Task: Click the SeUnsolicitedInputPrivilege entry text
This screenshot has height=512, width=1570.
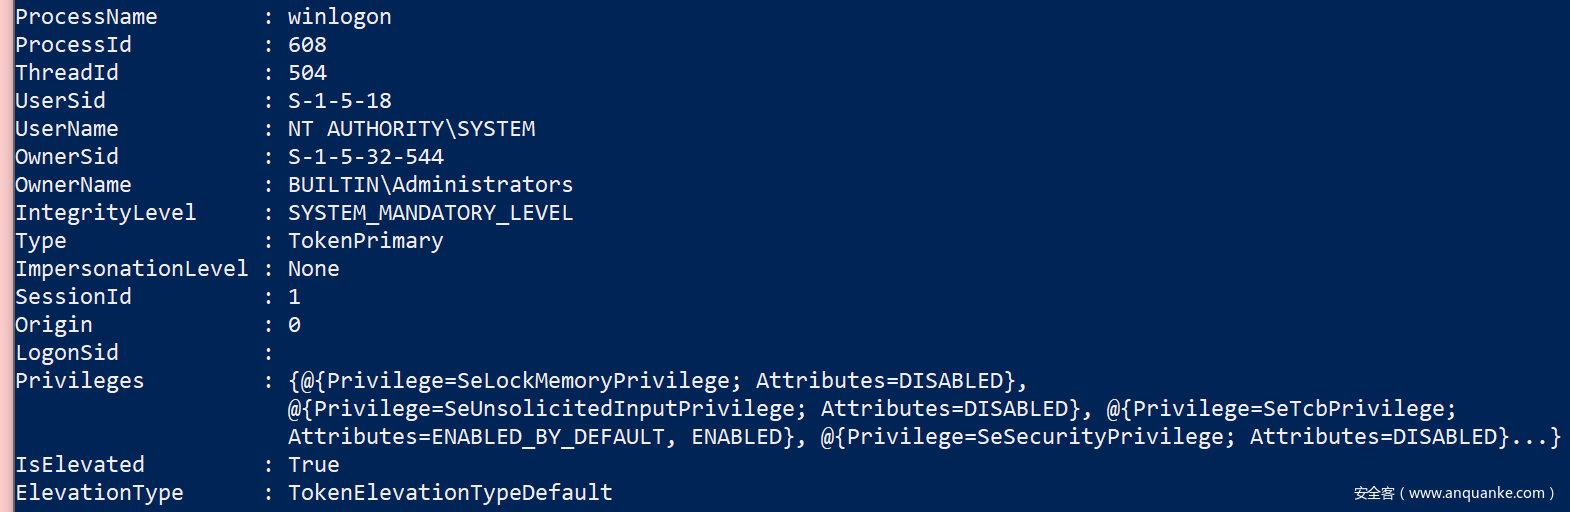Action: pos(554,409)
